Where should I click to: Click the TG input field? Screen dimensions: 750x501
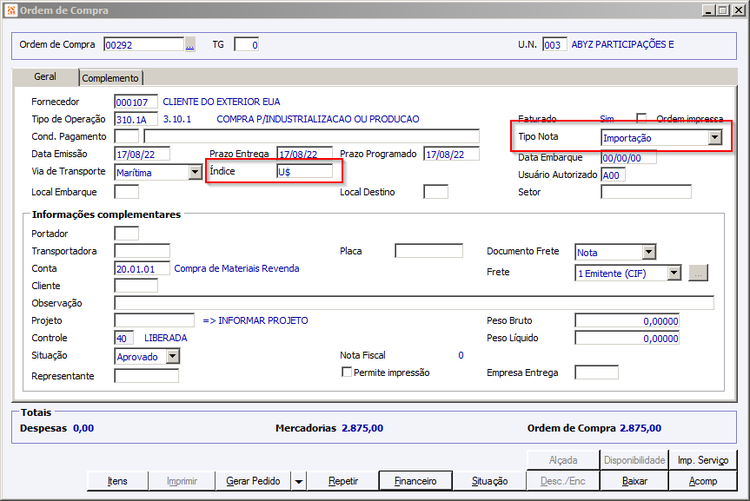point(246,45)
